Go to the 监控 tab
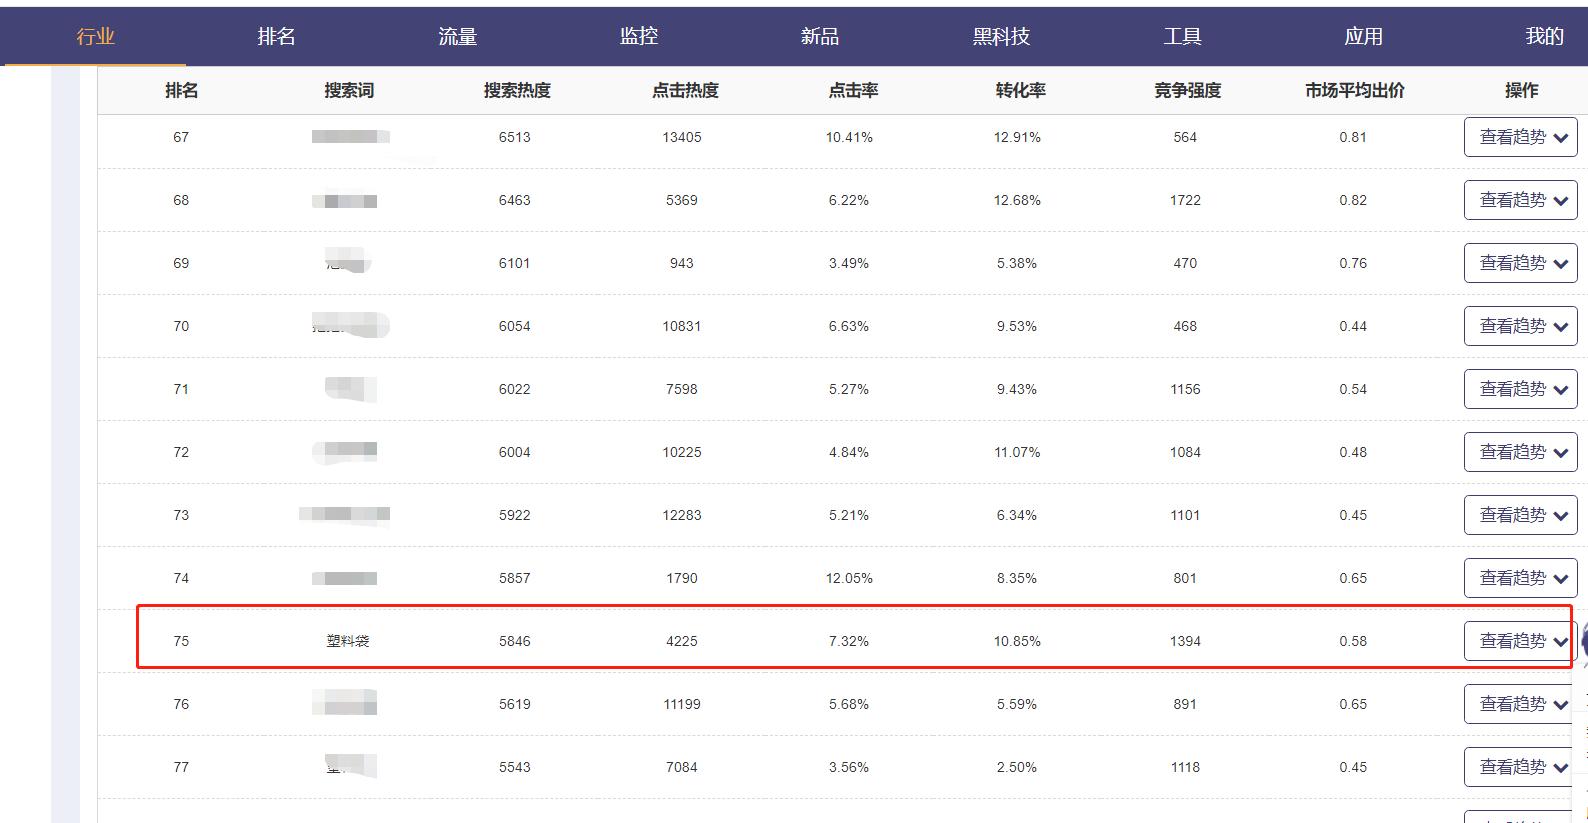Viewport: 1588px width, 823px height. (638, 37)
